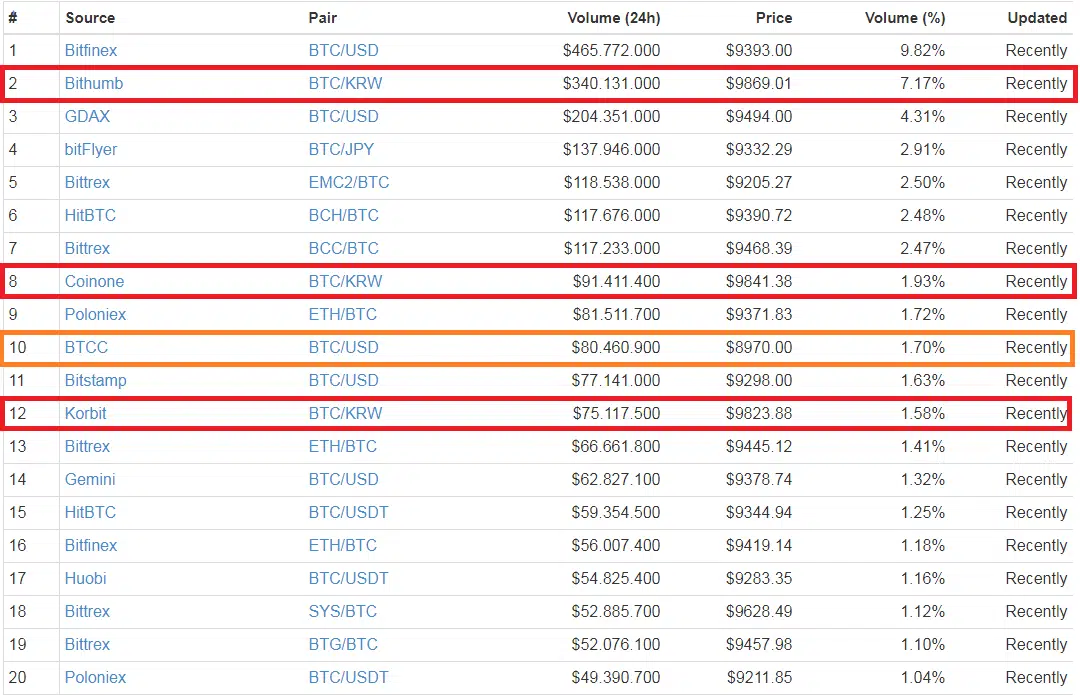The width and height of the screenshot is (1080, 695).
Task: Open the Bitstamp source link
Action: click(x=96, y=380)
